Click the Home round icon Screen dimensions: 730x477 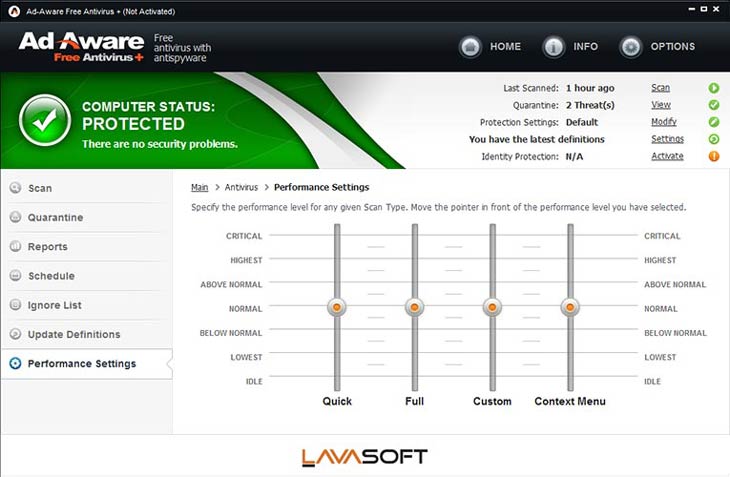[x=470, y=47]
